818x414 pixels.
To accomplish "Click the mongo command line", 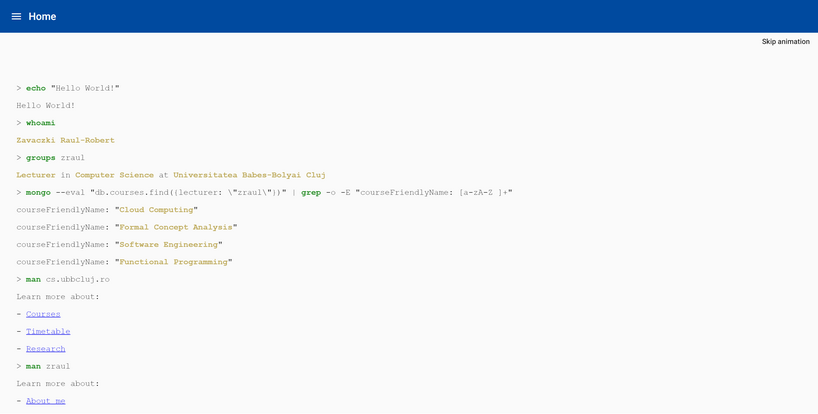I will (264, 192).
